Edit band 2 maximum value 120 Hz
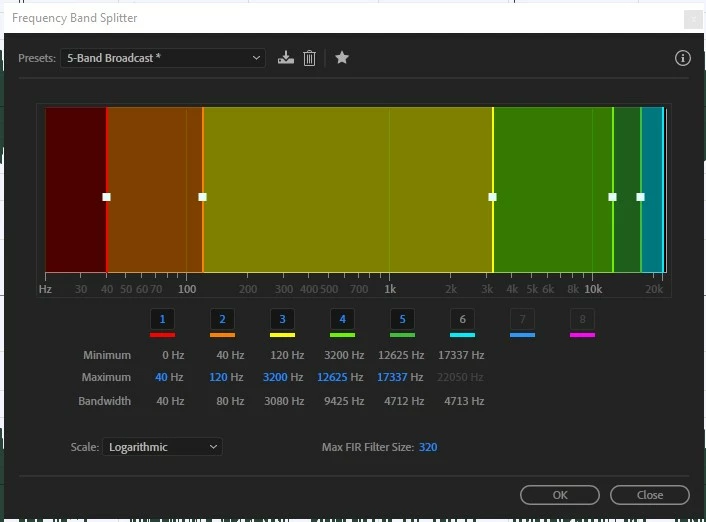Viewport: 706px width, 522px height. click(218, 377)
